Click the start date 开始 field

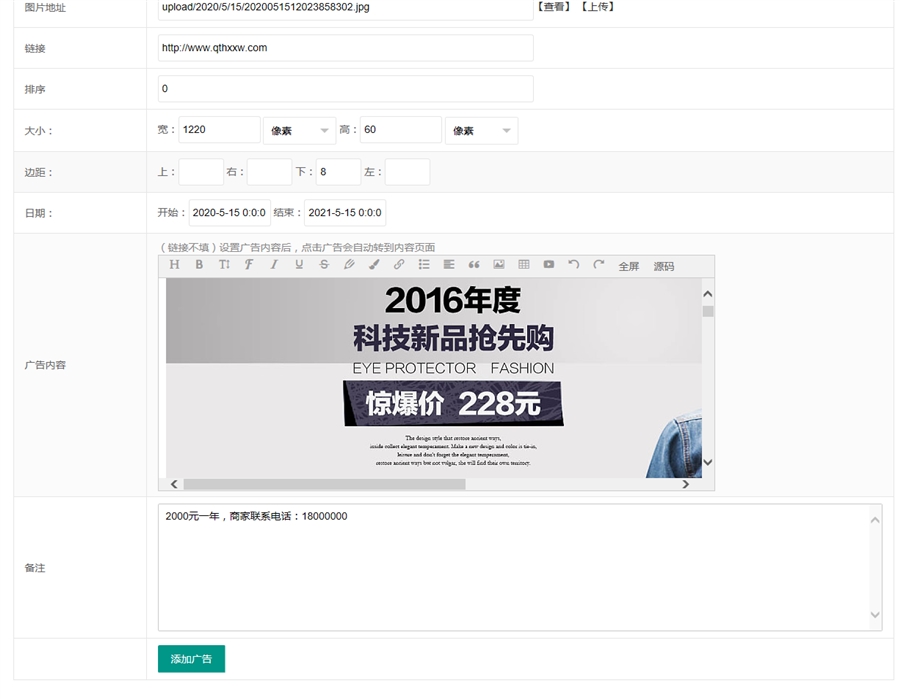[229, 213]
